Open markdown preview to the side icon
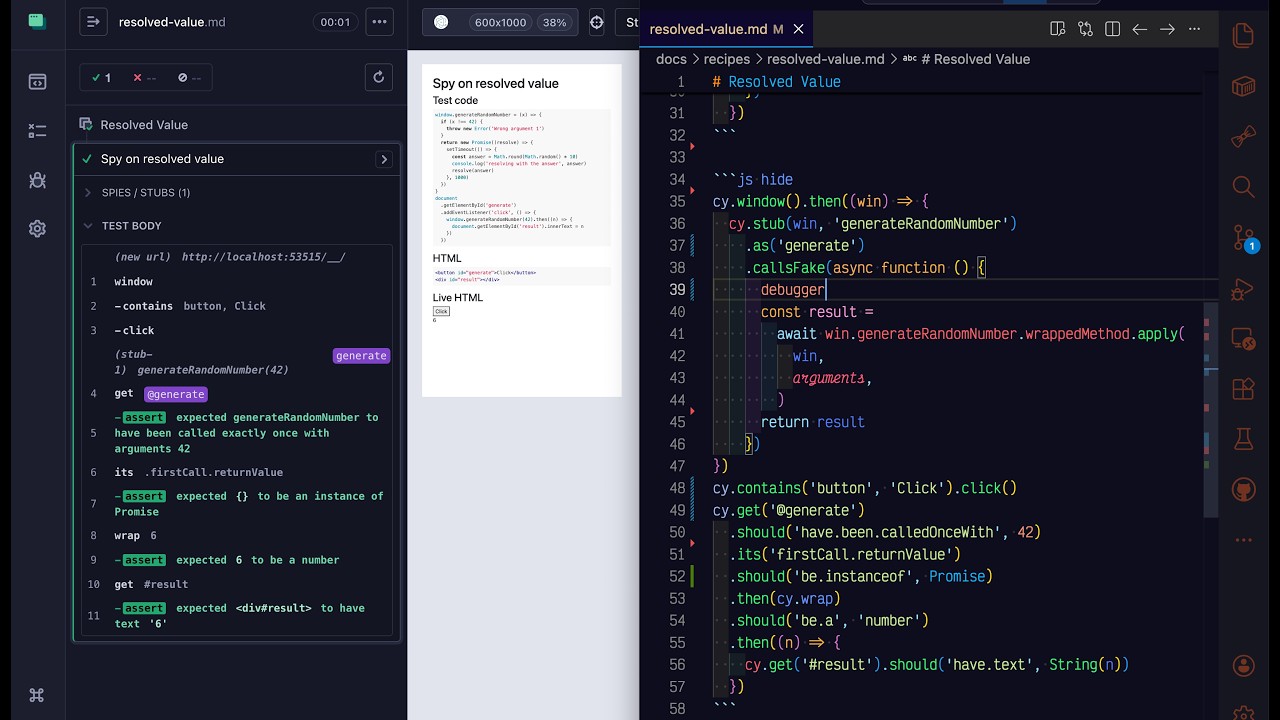This screenshot has height=720, width=1280. click(1058, 29)
